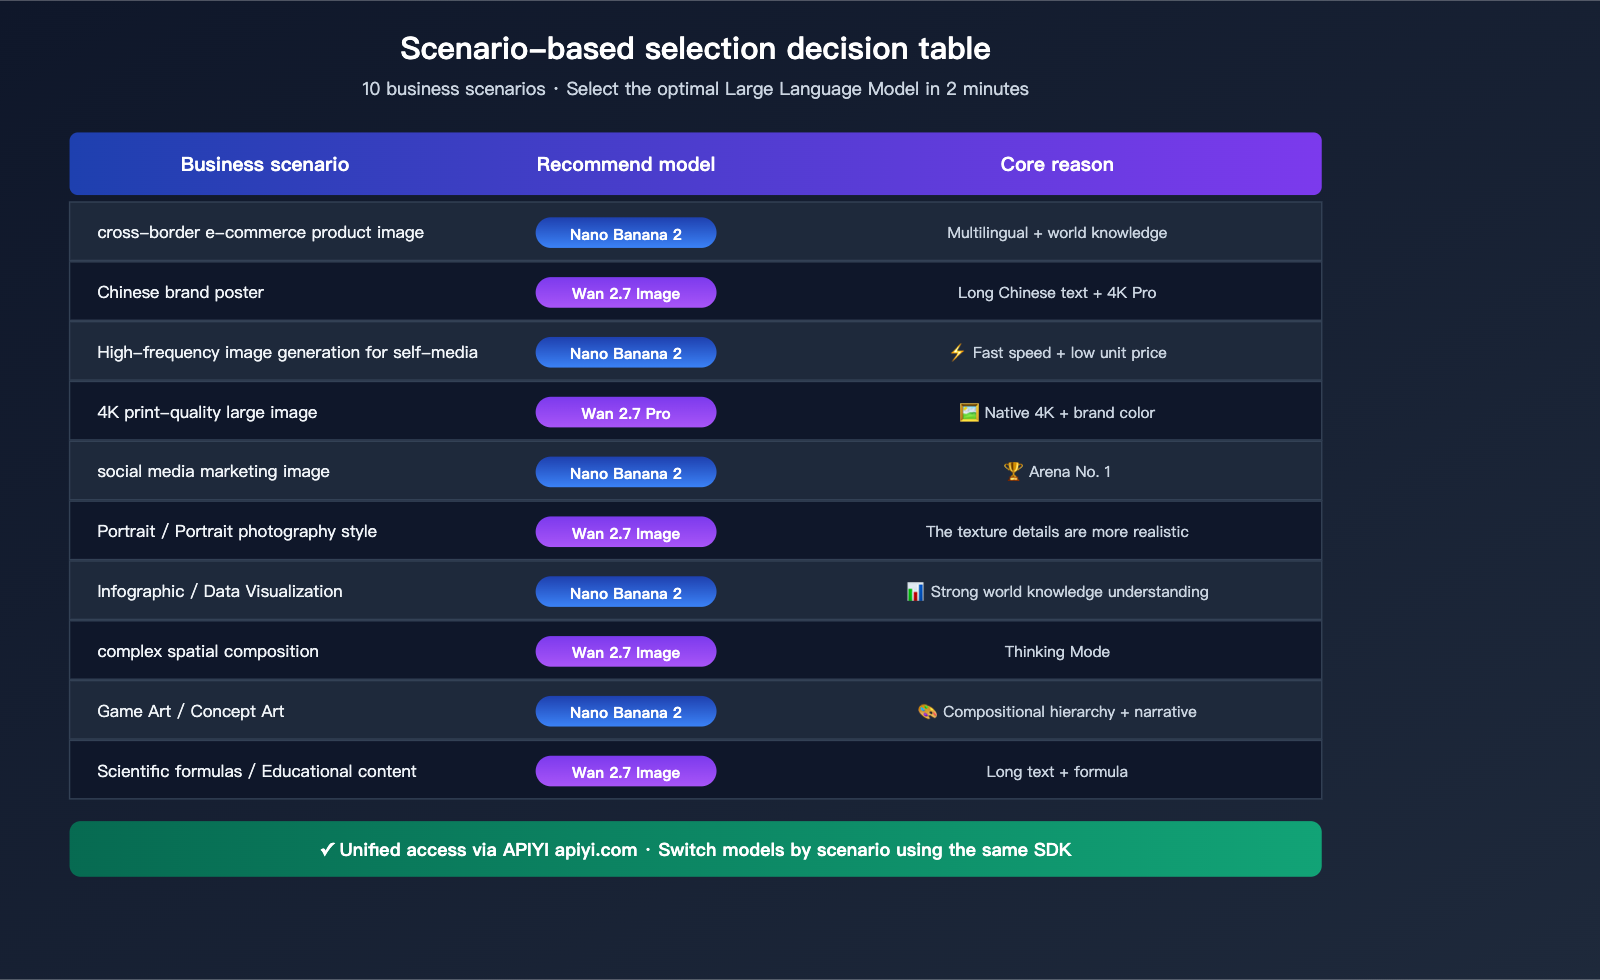Select the Infographic / Data Visualization row
The height and width of the screenshot is (980, 1600).
(220, 591)
